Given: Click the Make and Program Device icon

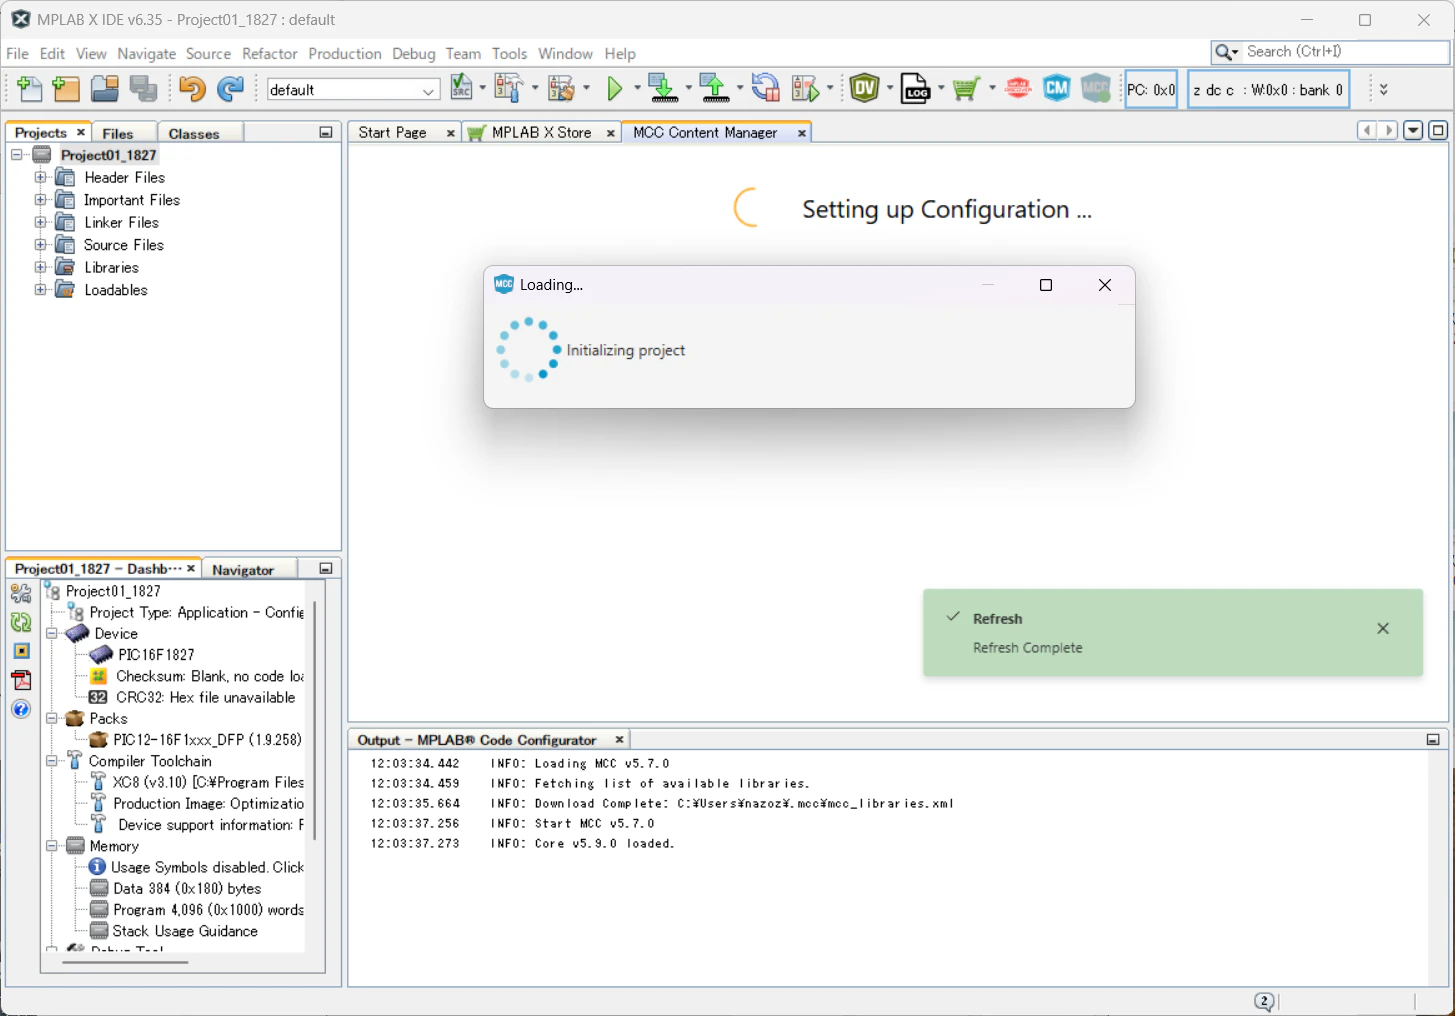Looking at the screenshot, I should tap(663, 88).
